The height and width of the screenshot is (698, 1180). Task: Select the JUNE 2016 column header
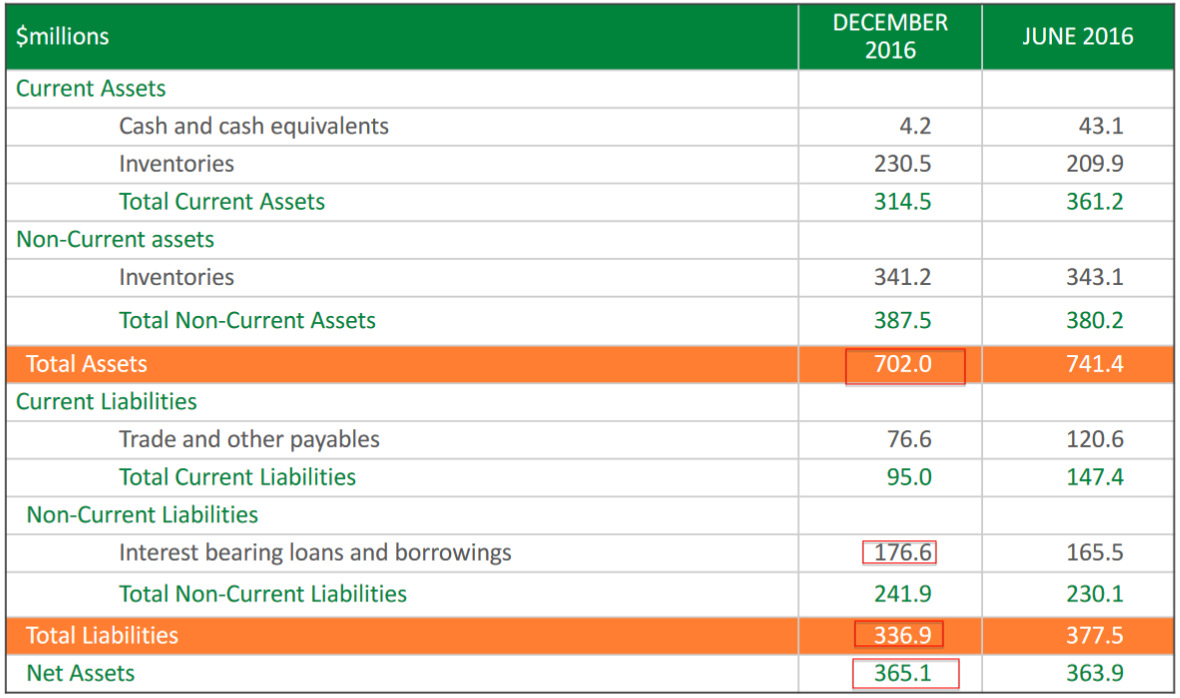tap(1077, 37)
